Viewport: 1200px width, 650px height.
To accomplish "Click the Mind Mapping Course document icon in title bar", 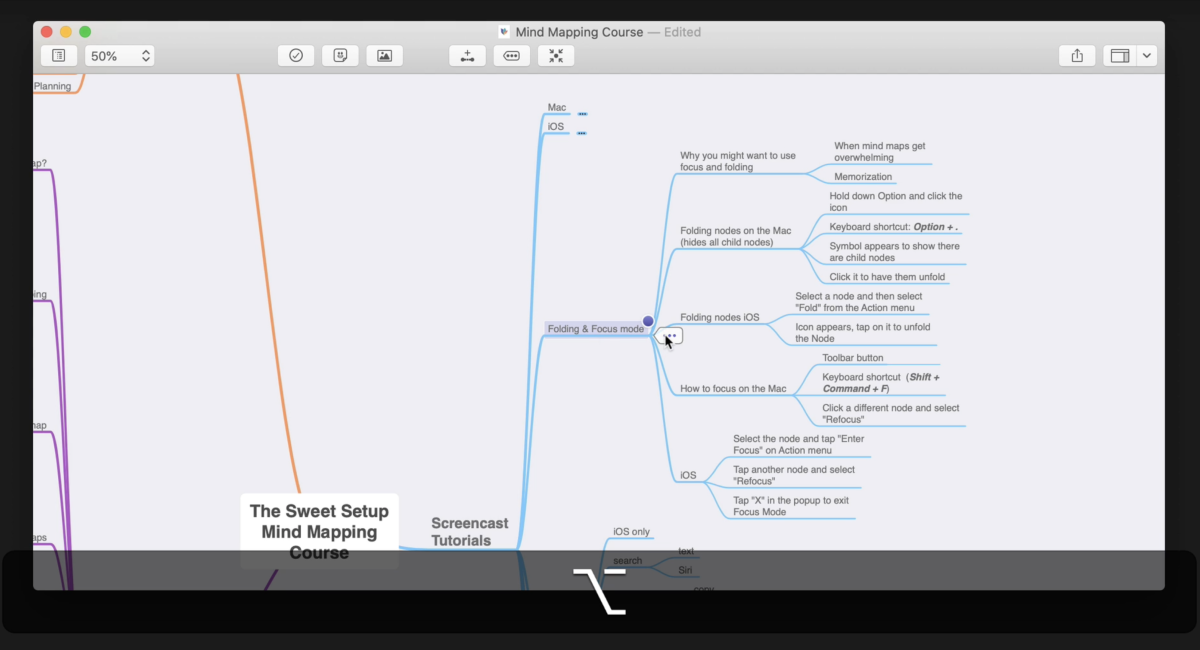I will (x=505, y=32).
